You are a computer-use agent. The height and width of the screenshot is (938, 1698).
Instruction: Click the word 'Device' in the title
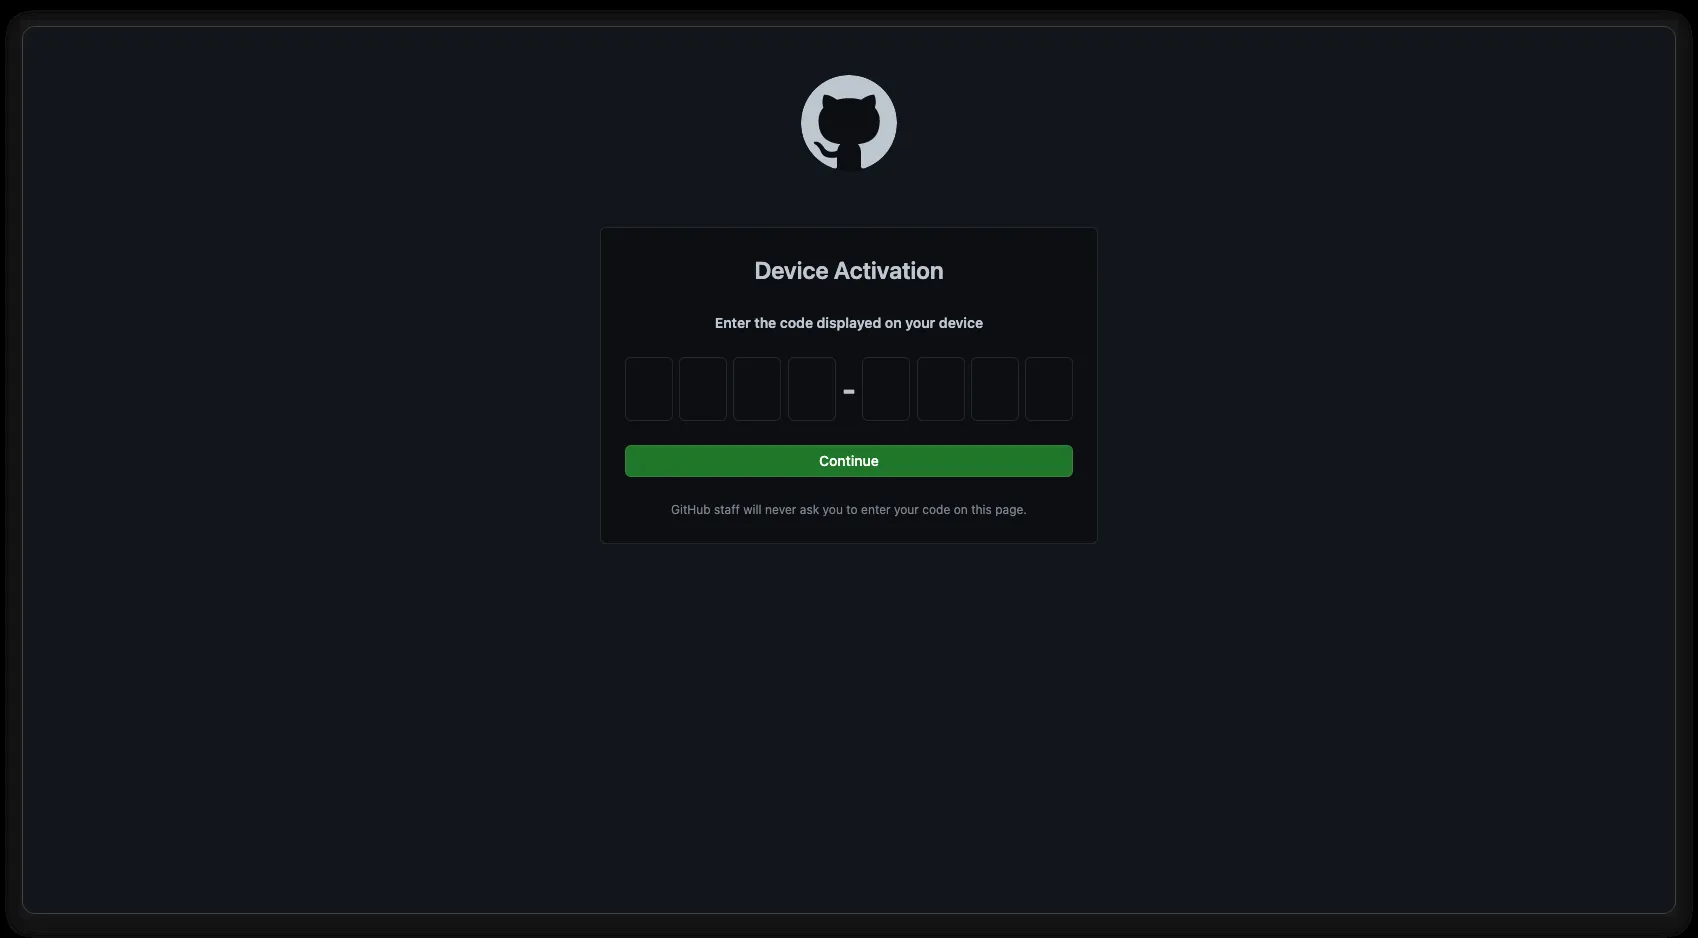(791, 271)
